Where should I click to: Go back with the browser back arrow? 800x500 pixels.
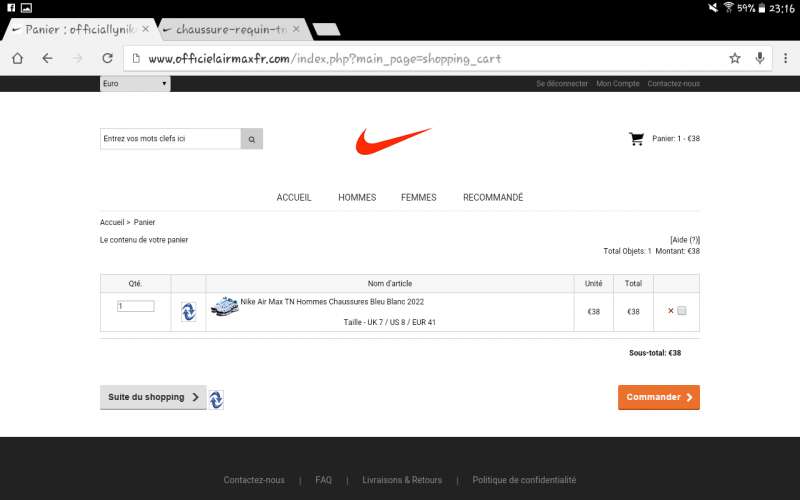coord(47,58)
